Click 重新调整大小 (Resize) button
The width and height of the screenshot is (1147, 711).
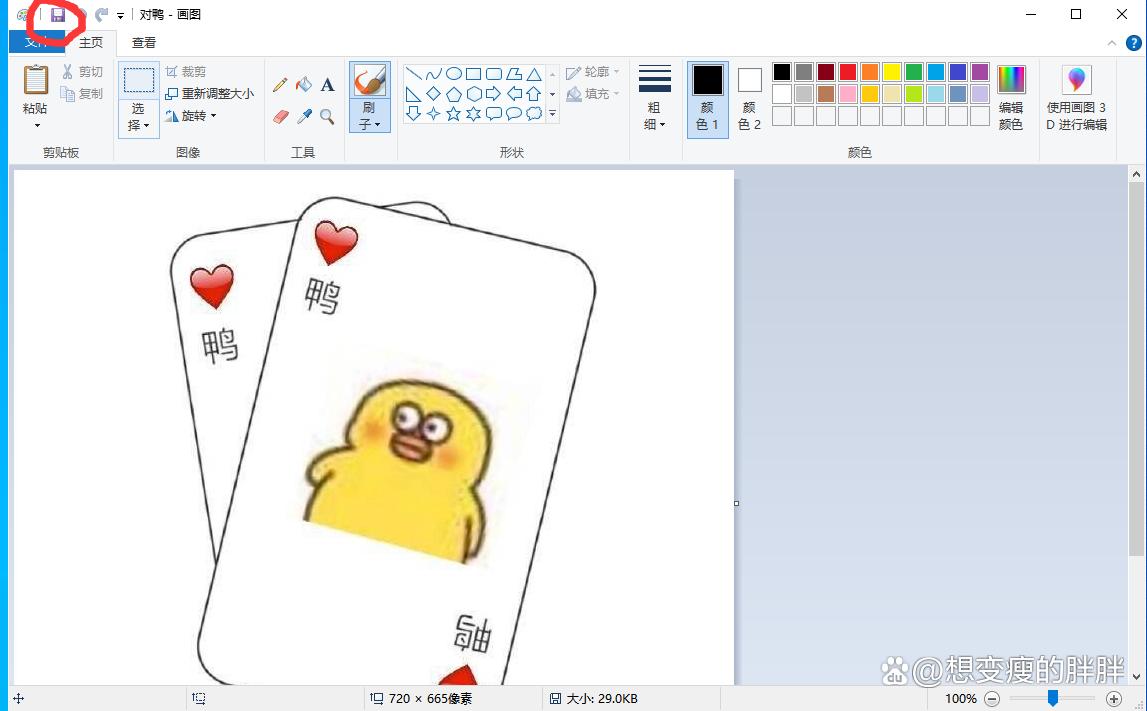tap(209, 94)
